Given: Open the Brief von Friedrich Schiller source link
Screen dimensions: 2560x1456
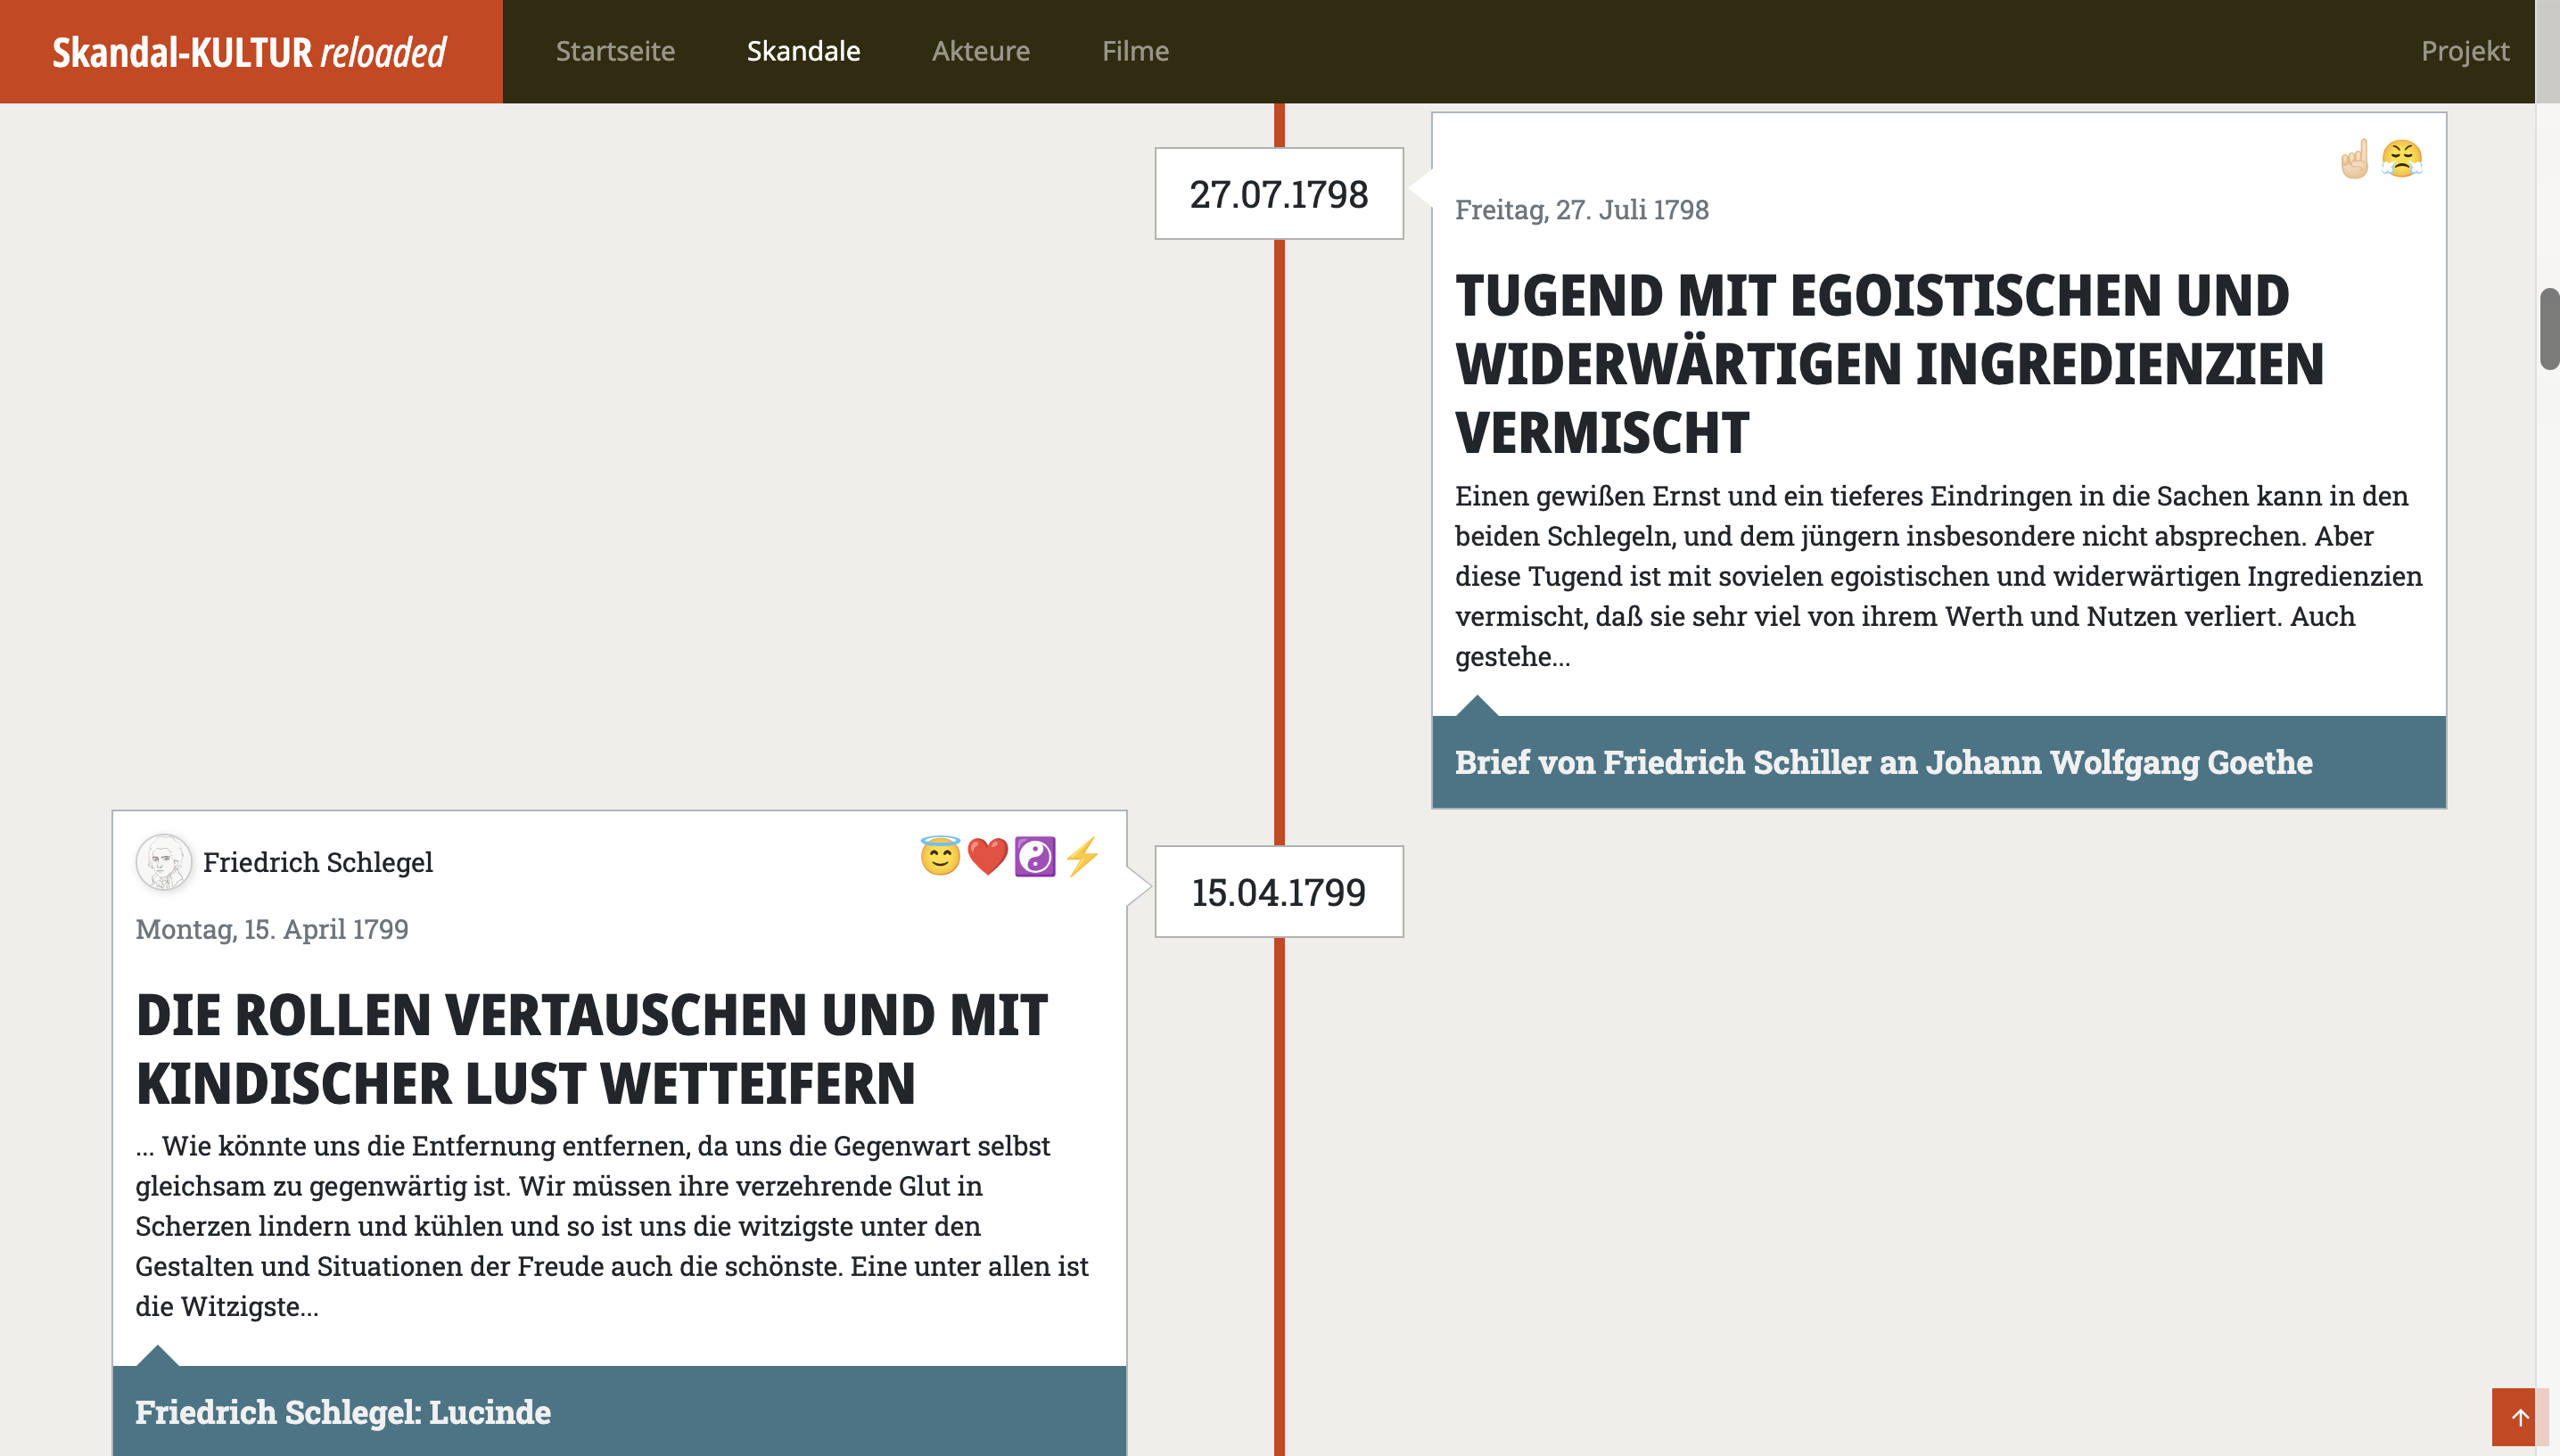Looking at the screenshot, I should (x=1883, y=763).
